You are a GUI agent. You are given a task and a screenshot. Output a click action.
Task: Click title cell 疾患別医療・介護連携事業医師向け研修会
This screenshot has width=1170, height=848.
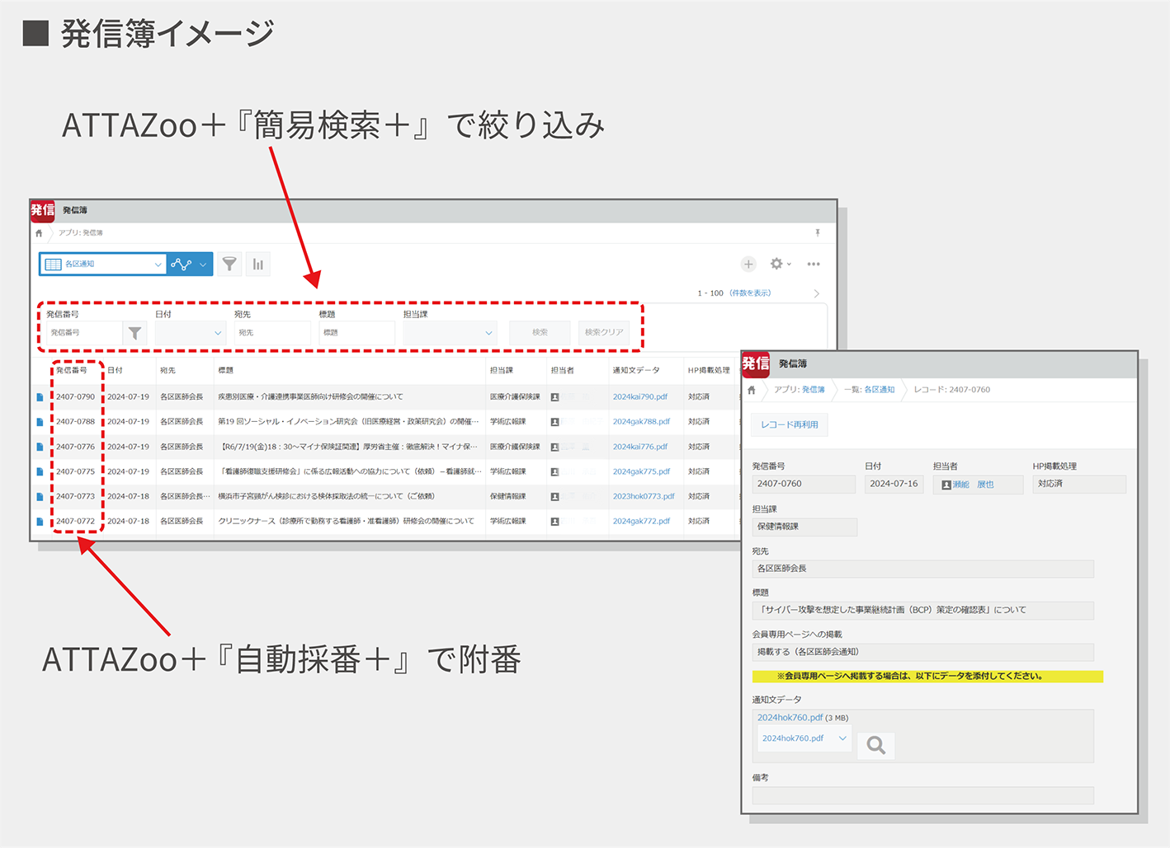(310, 397)
